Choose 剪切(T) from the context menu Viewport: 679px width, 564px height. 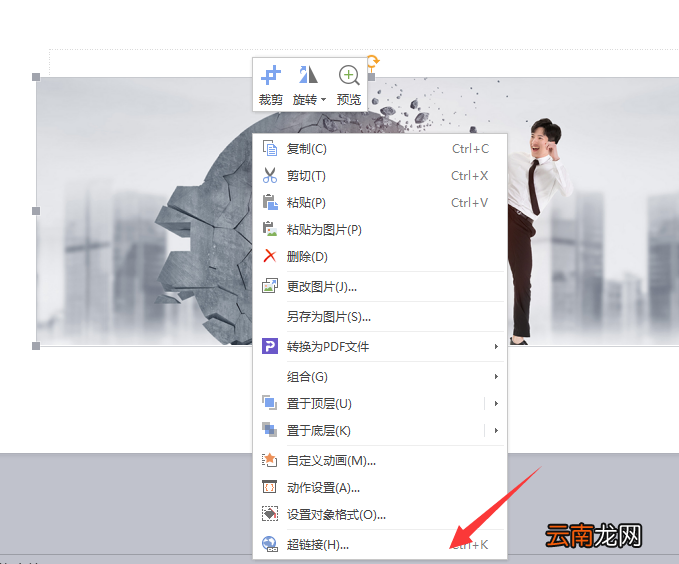[379, 176]
